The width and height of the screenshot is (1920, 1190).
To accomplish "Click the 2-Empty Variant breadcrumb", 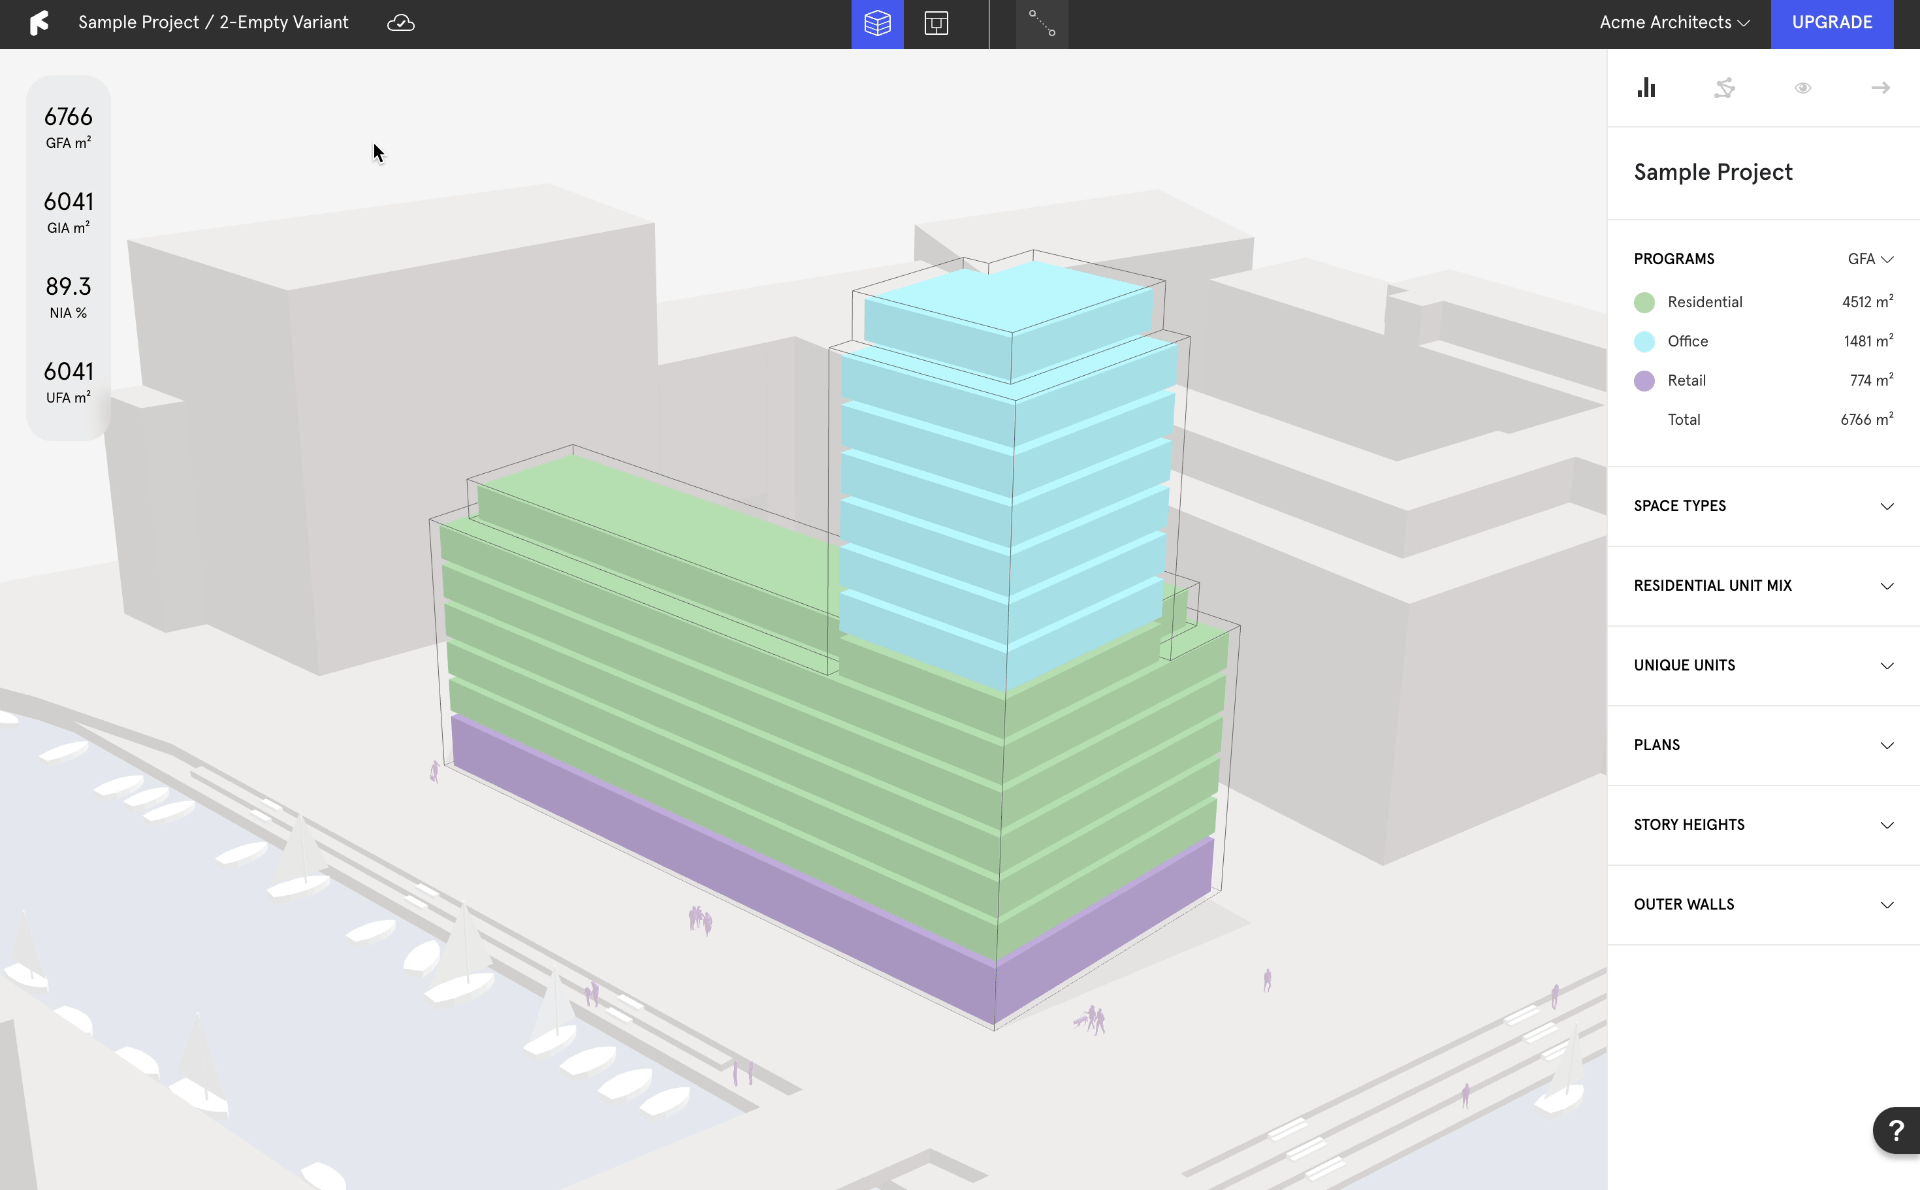I will point(284,23).
